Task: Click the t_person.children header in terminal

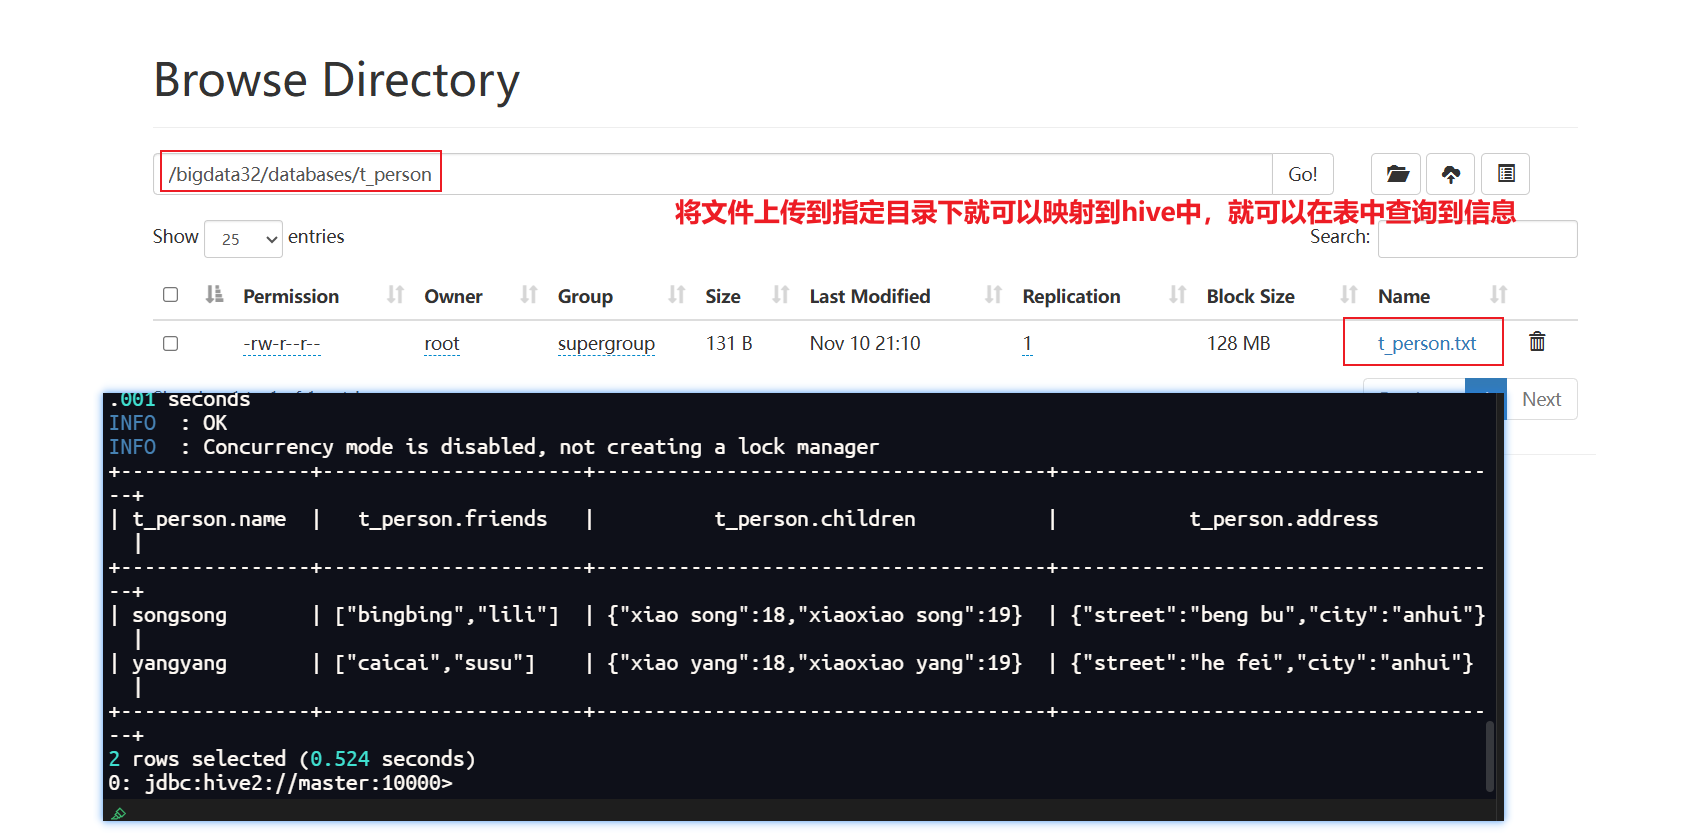Action: (815, 519)
